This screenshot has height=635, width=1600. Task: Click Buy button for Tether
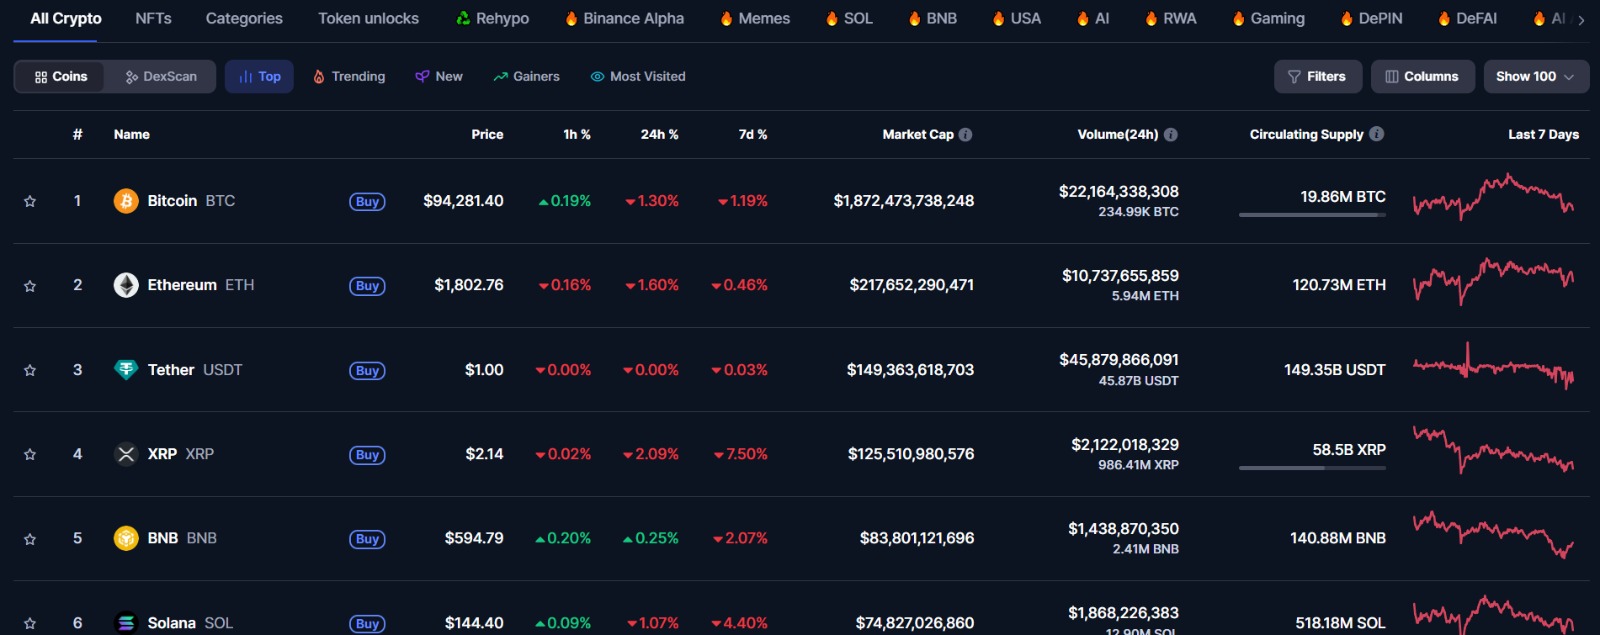(367, 371)
